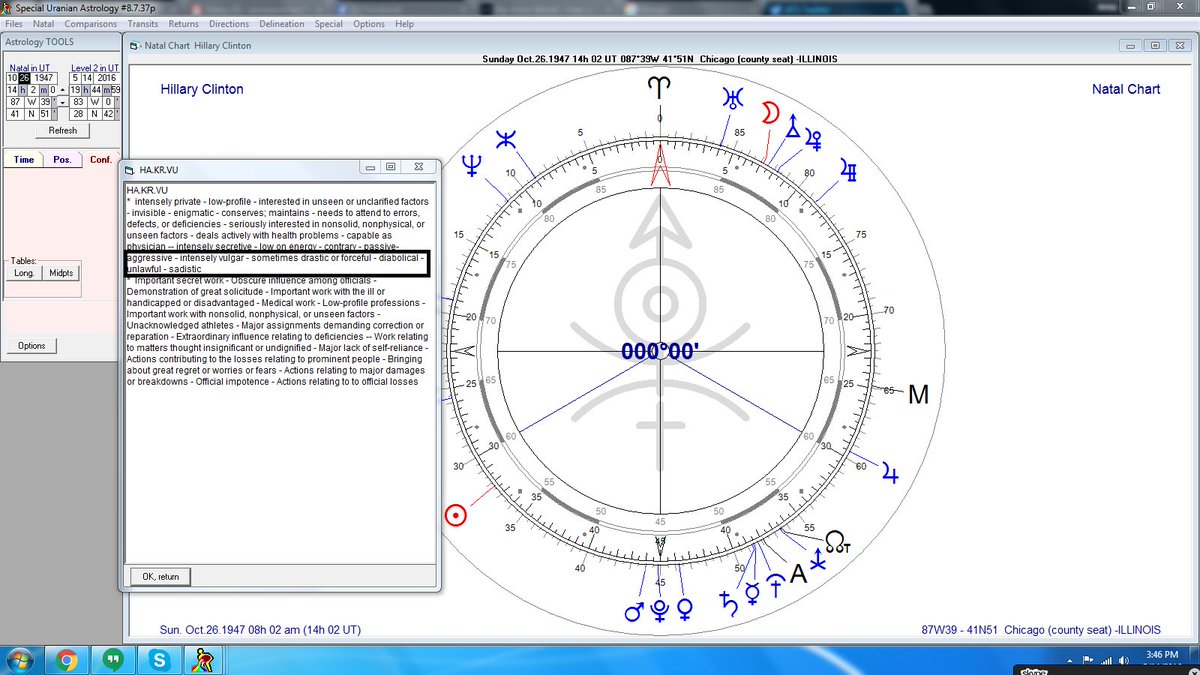
Task: Click the natal year field 1947
Action: [44, 78]
